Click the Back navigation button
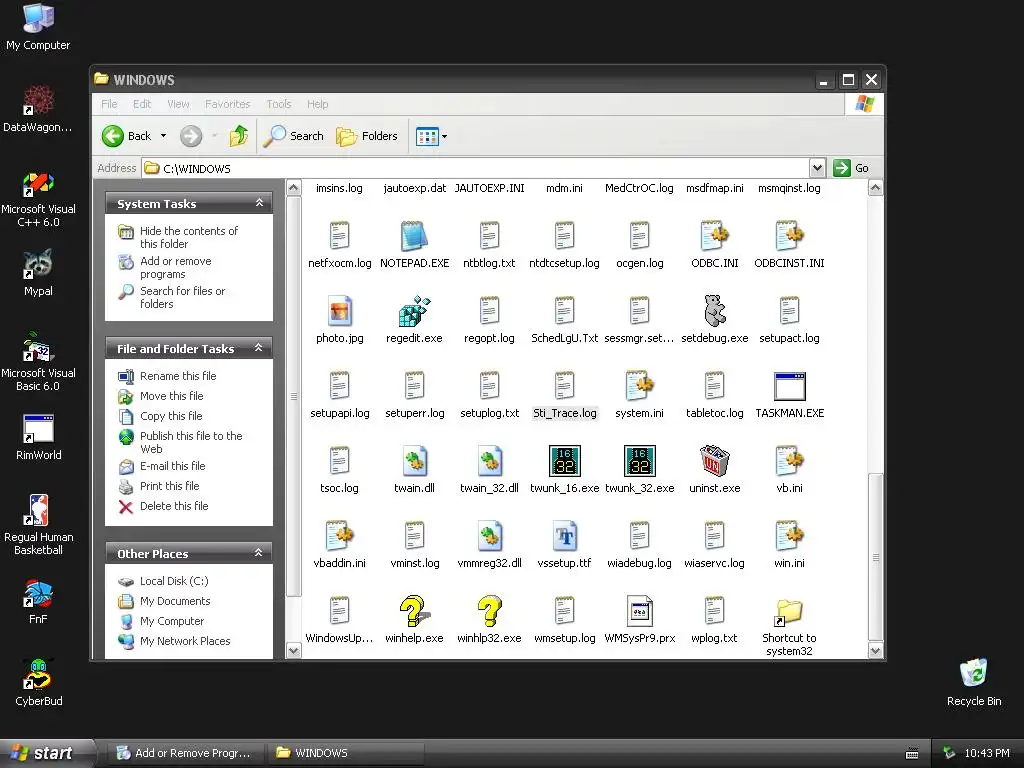 pos(127,136)
